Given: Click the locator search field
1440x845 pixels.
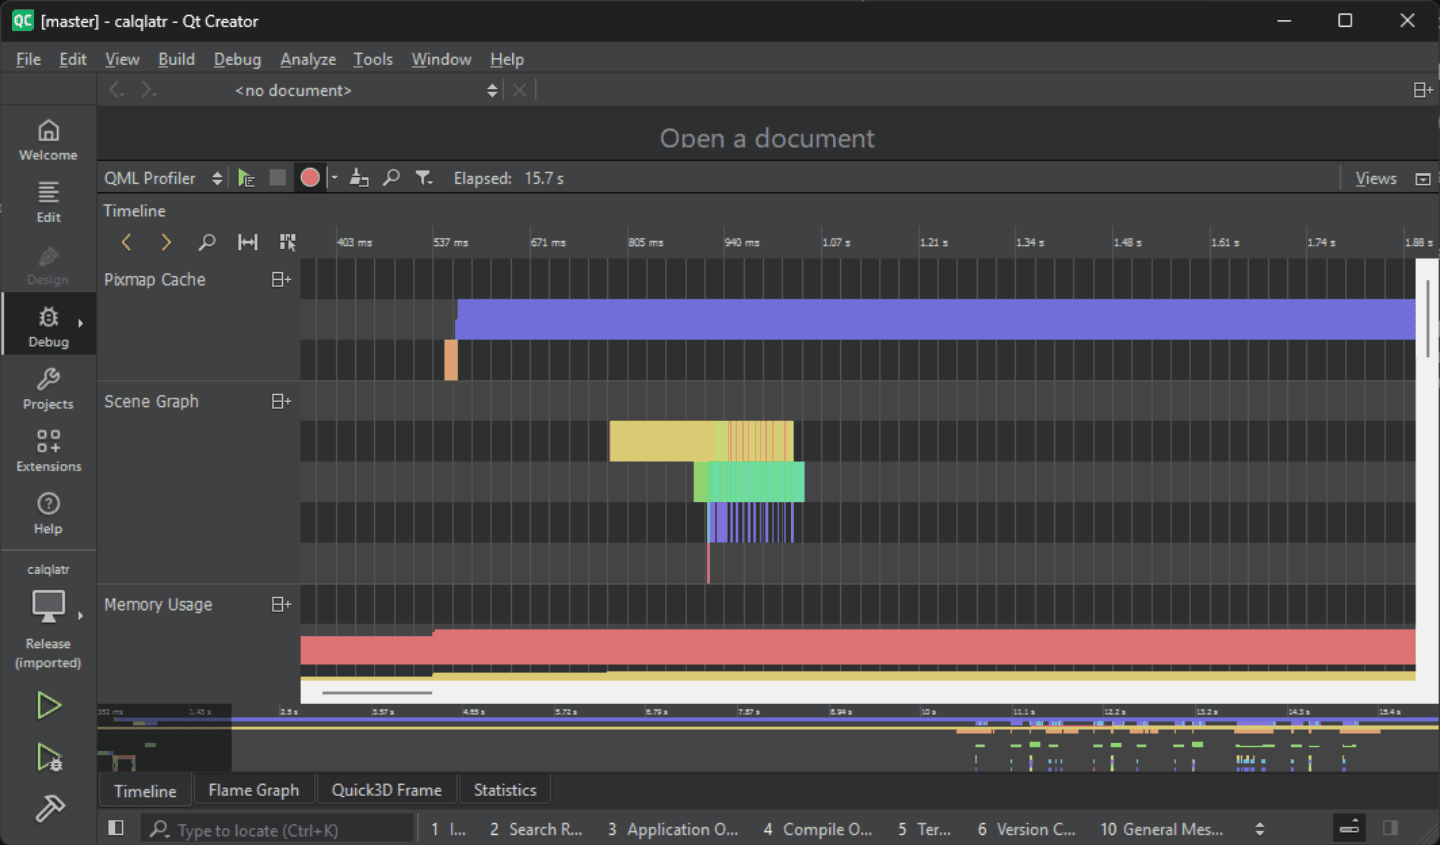Looking at the screenshot, I should point(278,829).
